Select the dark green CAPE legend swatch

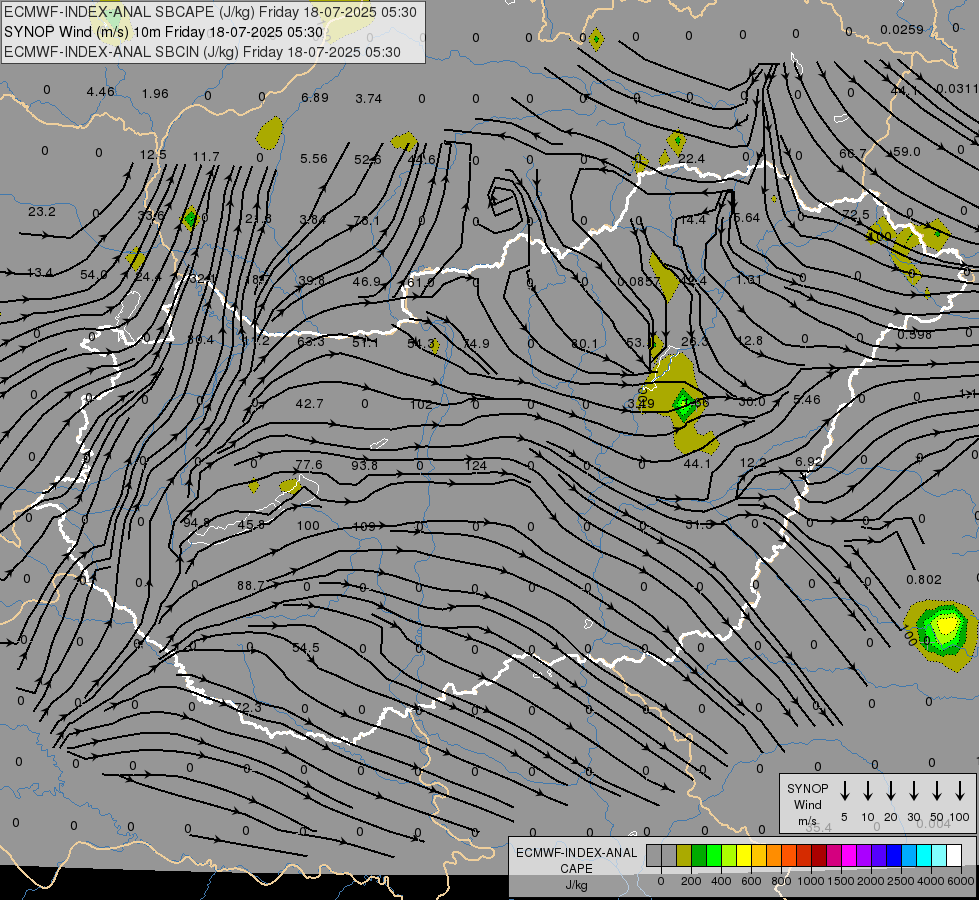pyautogui.click(x=699, y=855)
